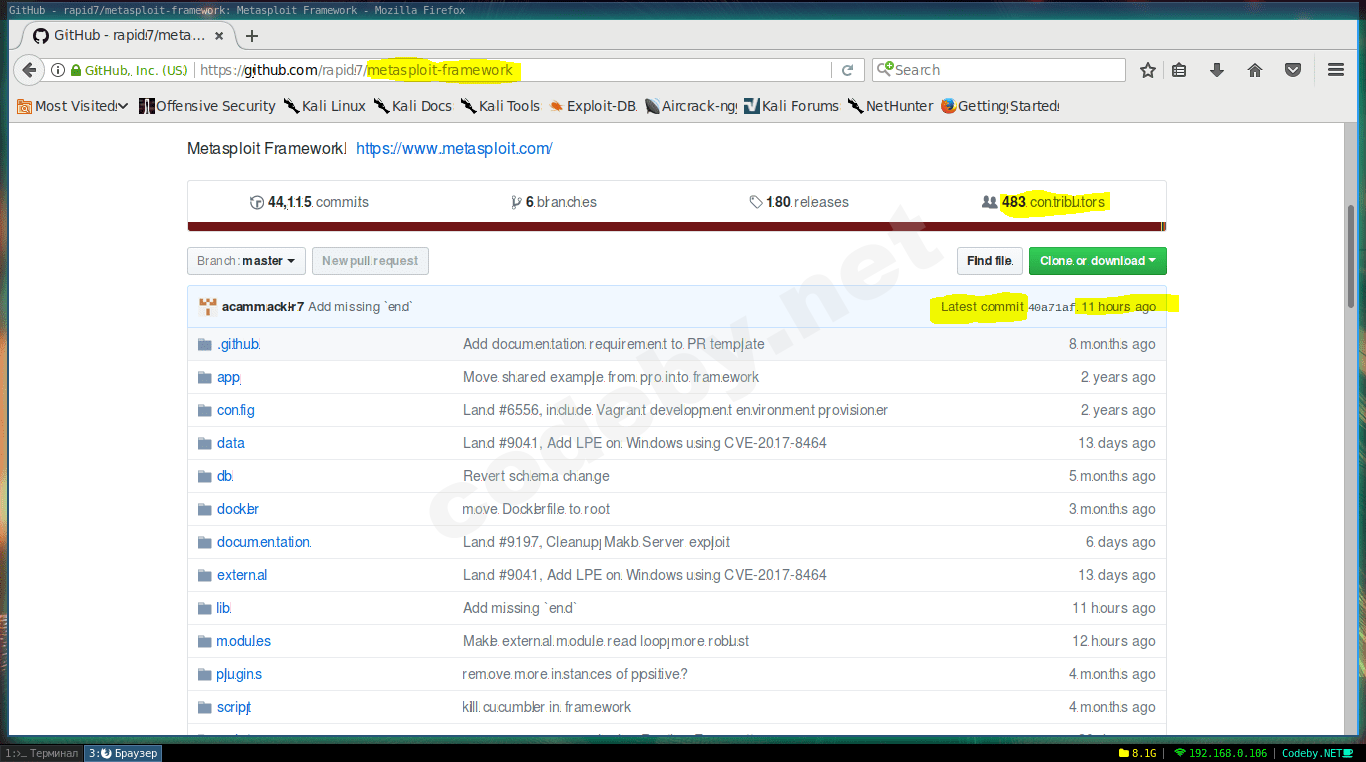
Task: Click the 192.168.0.106 network indicator
Action: point(1219,753)
